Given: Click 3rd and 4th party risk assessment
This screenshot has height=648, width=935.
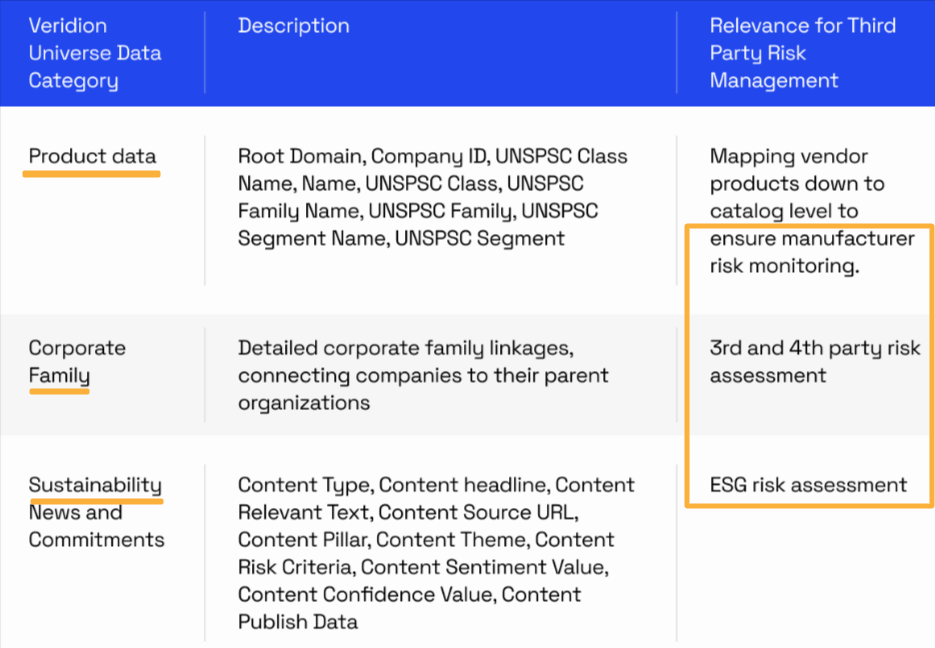Looking at the screenshot, I should point(815,362).
